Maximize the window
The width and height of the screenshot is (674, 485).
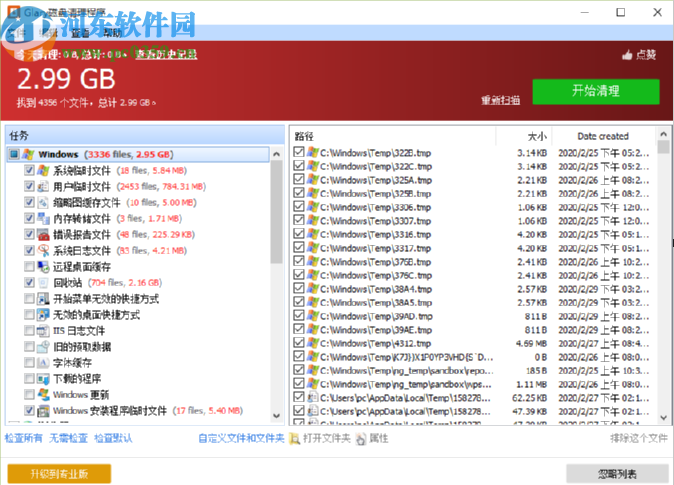pos(621,12)
